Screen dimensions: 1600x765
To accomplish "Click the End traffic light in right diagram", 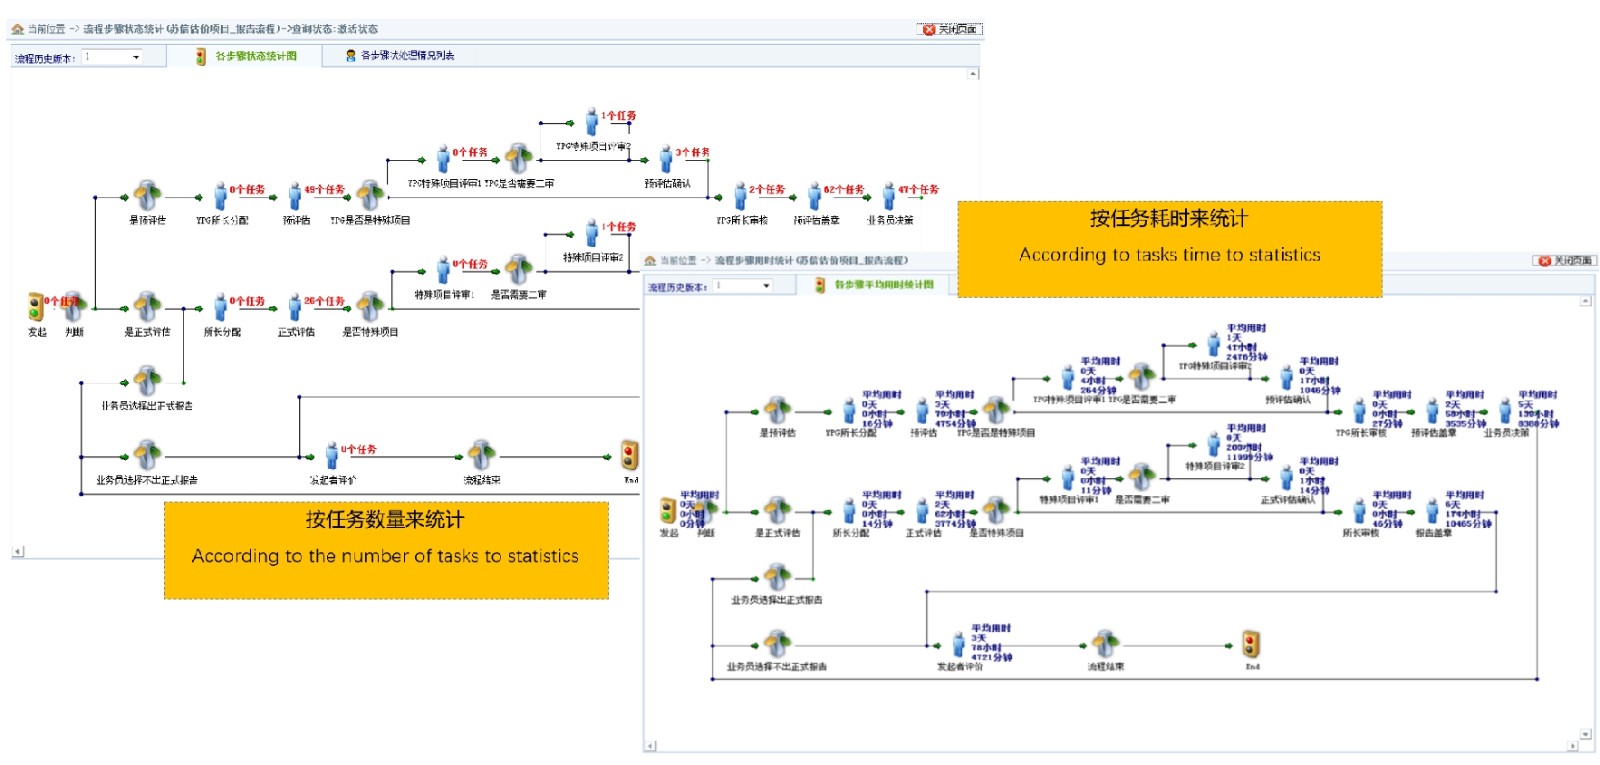I will [x=1251, y=644].
